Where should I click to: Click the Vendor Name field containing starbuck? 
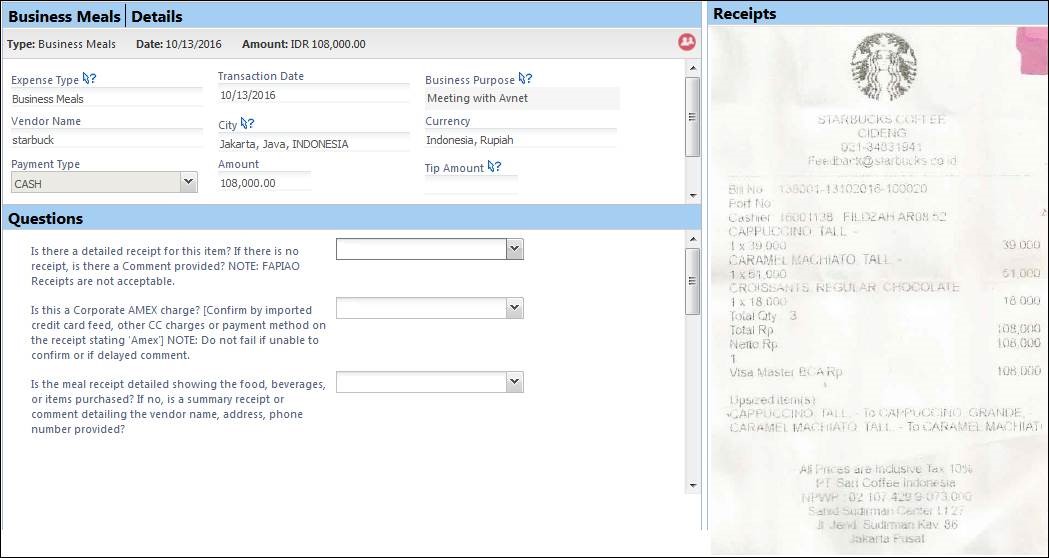(x=106, y=140)
